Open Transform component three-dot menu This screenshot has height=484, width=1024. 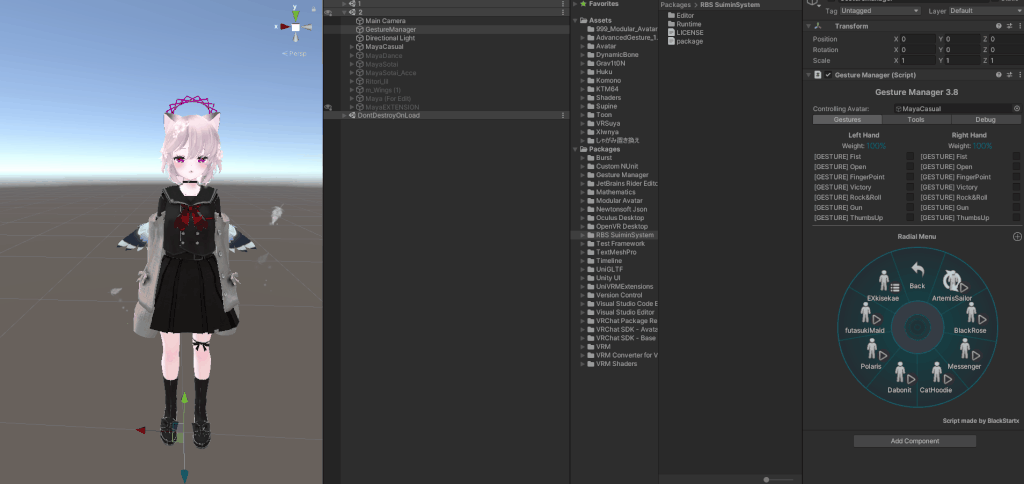click(1019, 26)
